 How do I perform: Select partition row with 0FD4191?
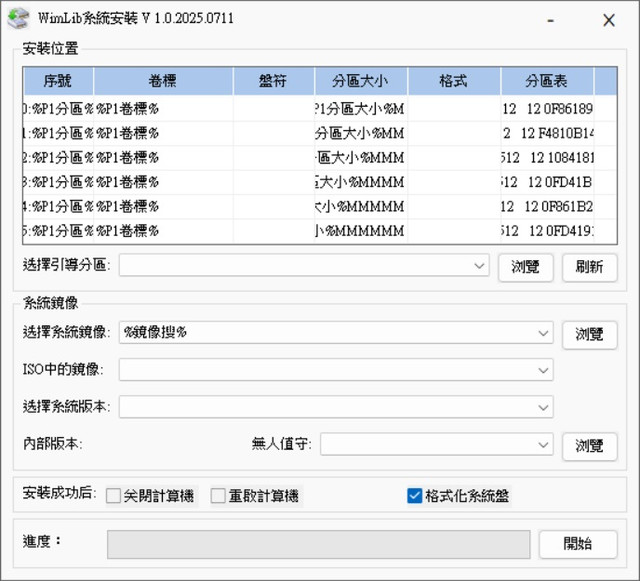click(320, 231)
